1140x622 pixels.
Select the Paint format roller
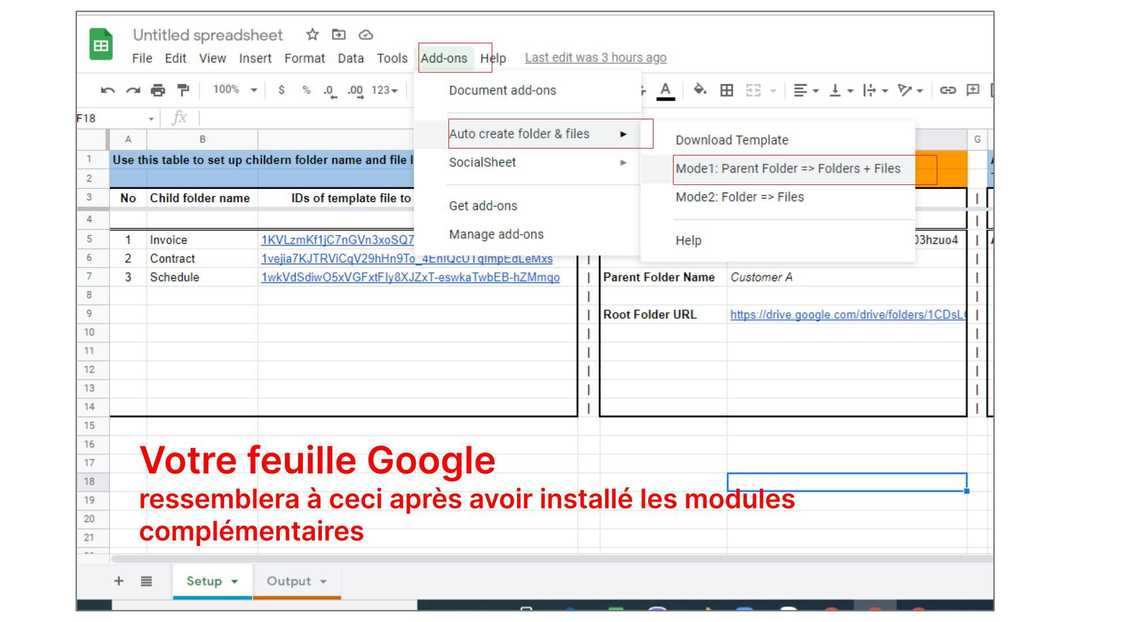[182, 91]
